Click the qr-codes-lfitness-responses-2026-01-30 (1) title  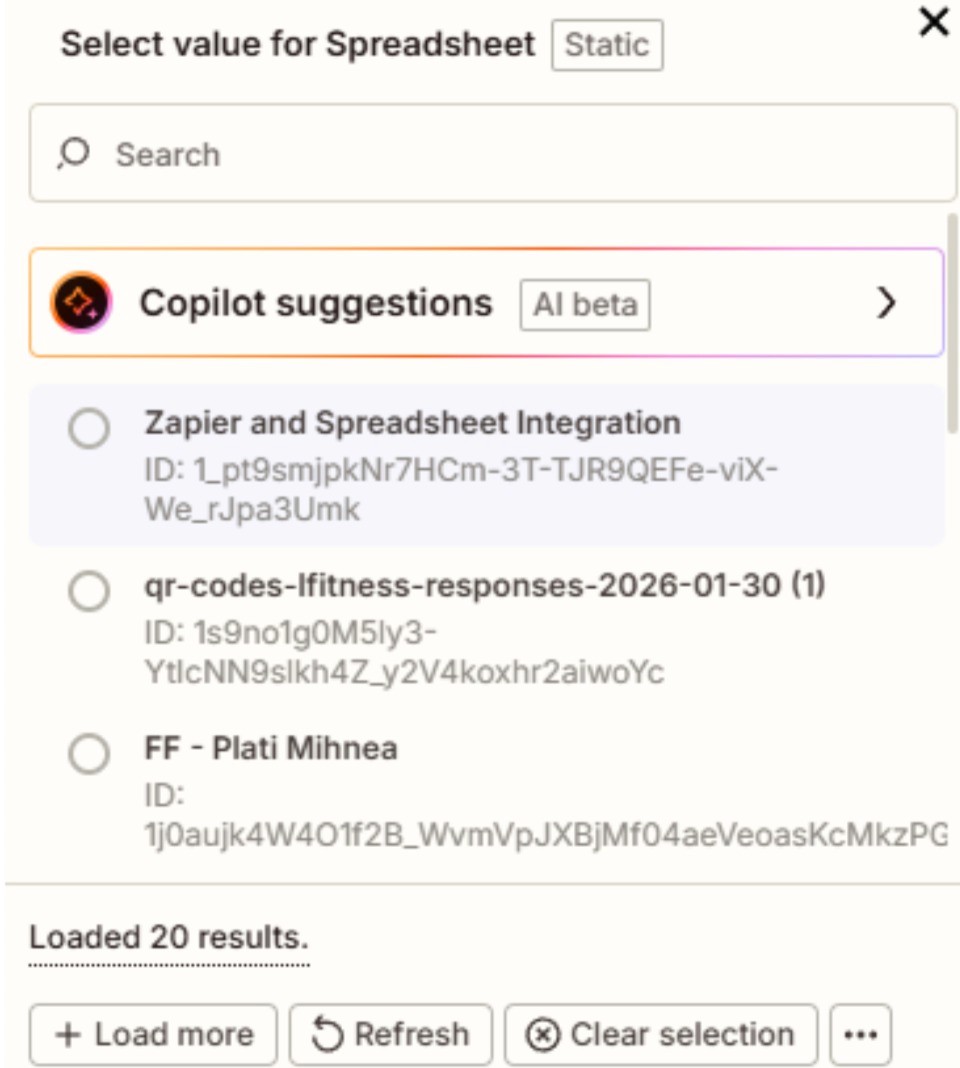point(485,586)
